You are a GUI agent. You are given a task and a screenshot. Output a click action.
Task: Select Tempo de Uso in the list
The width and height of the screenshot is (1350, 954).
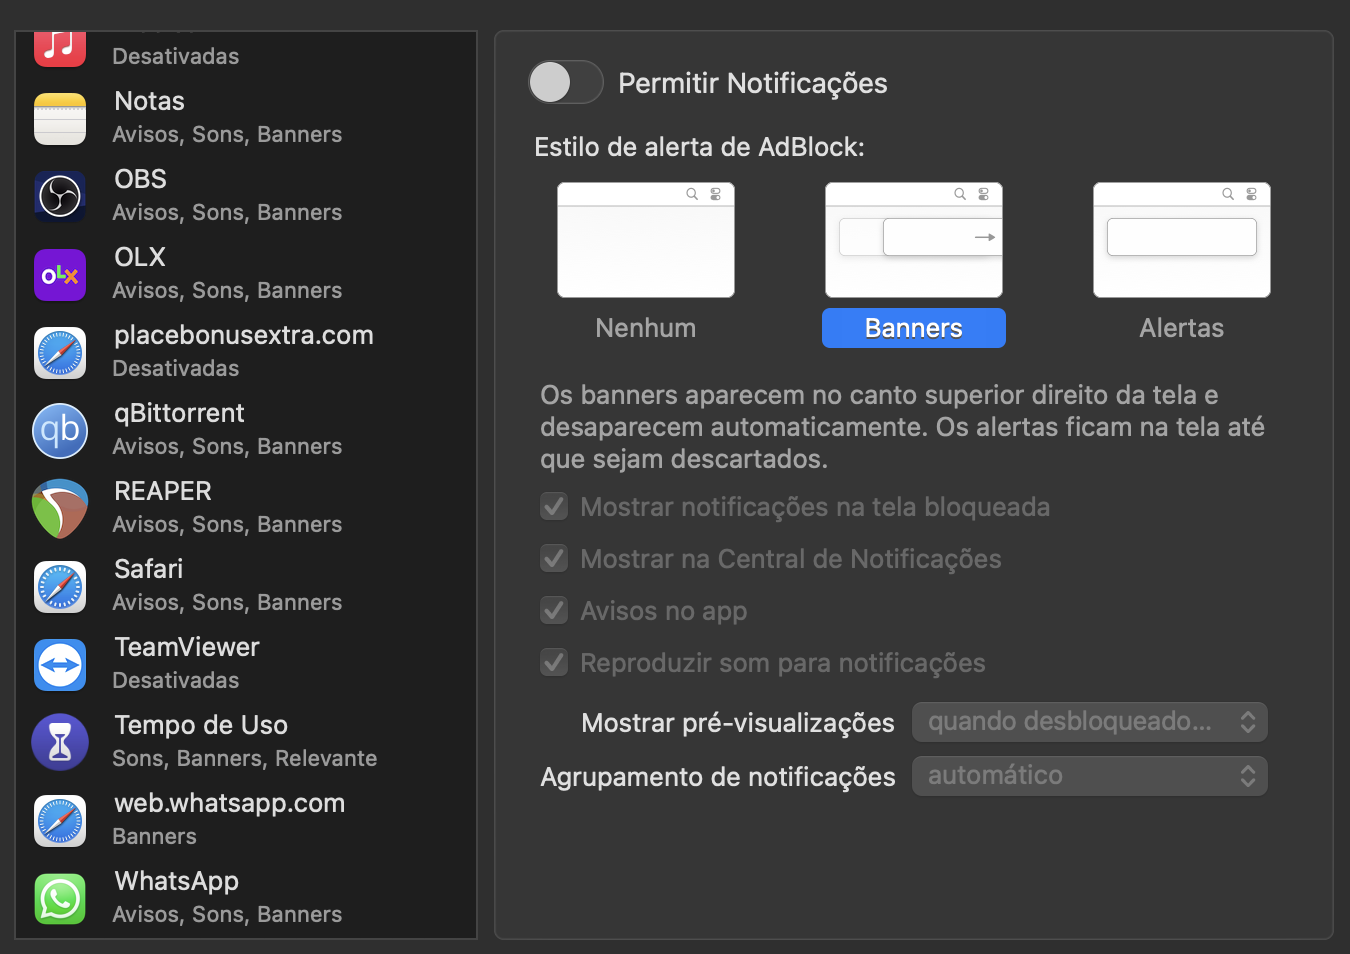[201, 725]
